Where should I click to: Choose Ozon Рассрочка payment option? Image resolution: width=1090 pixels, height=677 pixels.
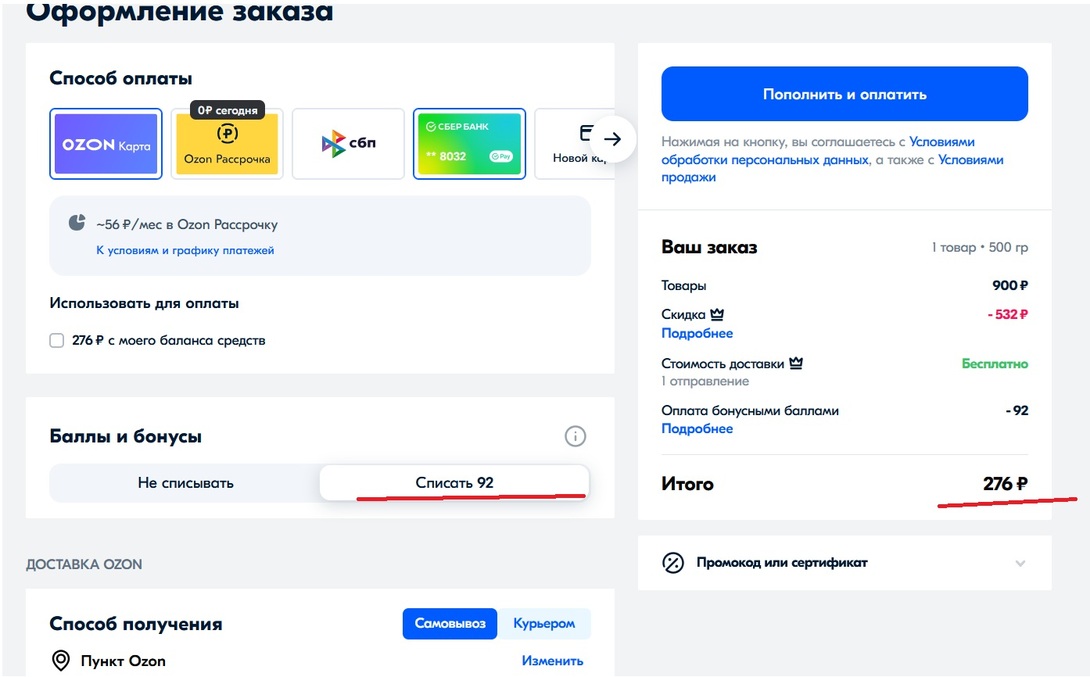[227, 146]
